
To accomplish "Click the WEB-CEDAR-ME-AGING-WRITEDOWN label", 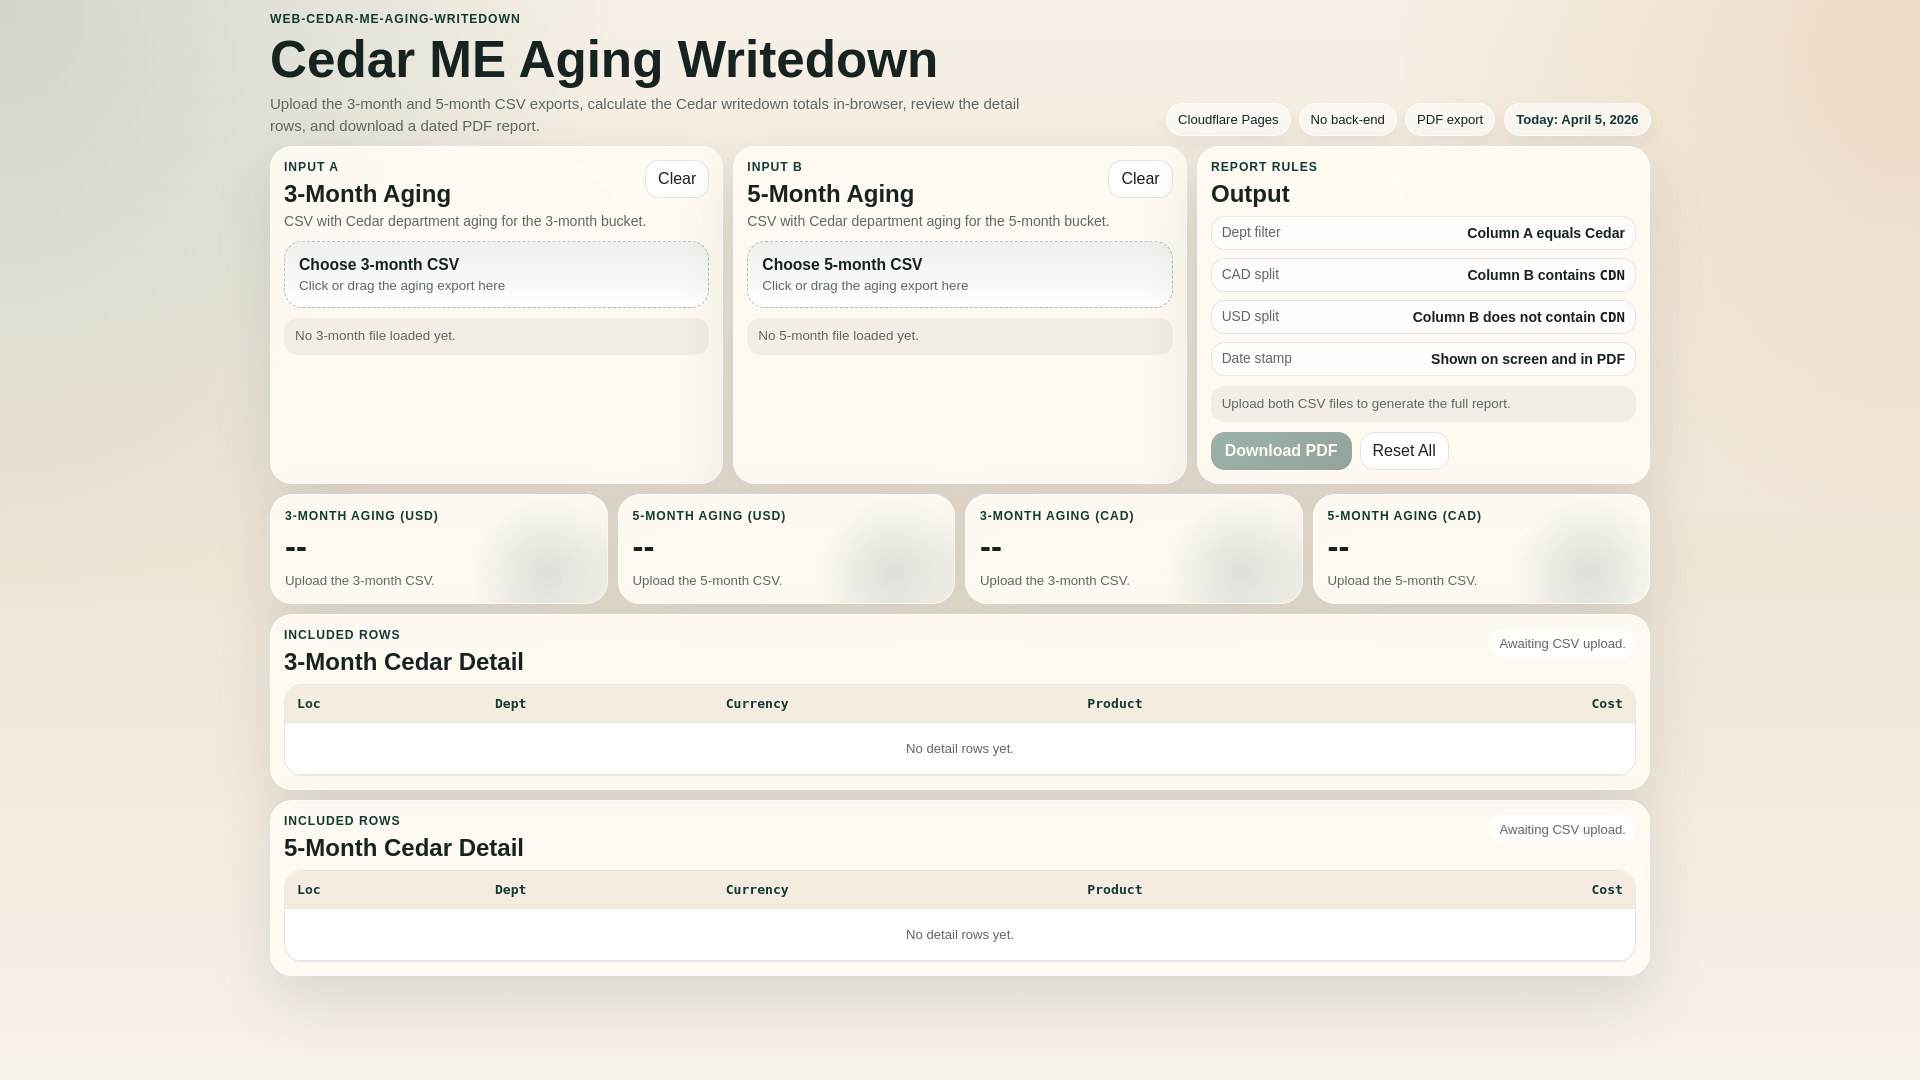I will [x=395, y=19].
